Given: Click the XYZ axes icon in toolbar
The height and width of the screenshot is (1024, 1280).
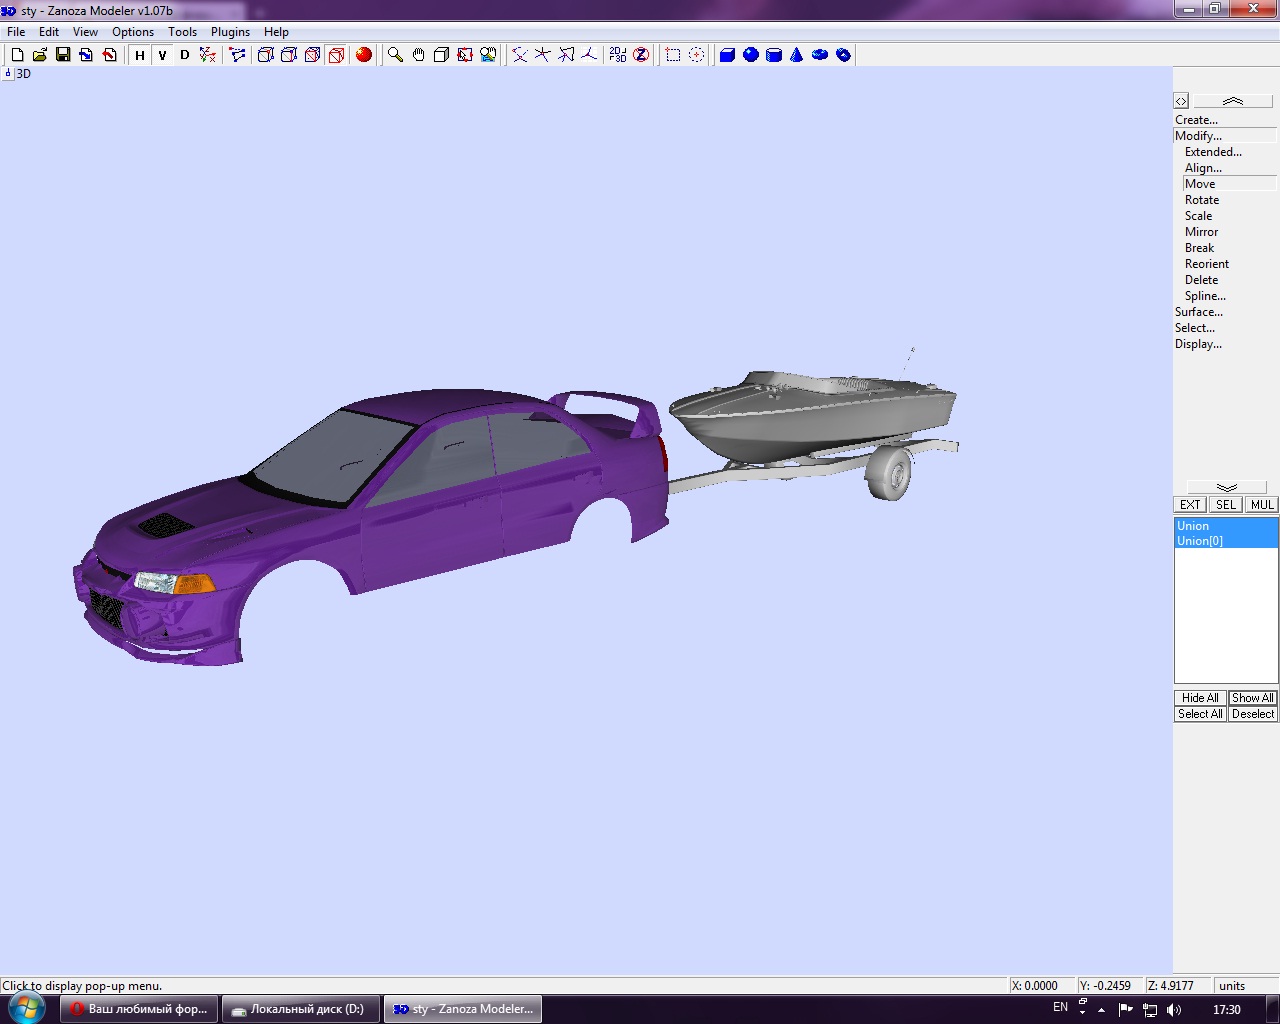Looking at the screenshot, I should [x=207, y=55].
